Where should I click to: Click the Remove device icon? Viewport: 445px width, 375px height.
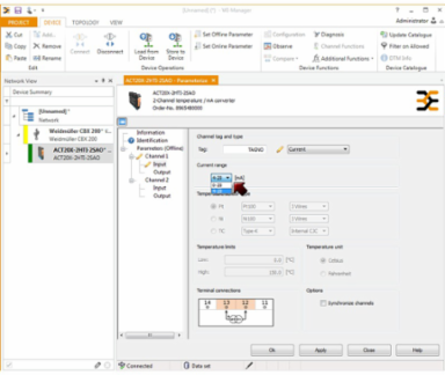[37, 46]
